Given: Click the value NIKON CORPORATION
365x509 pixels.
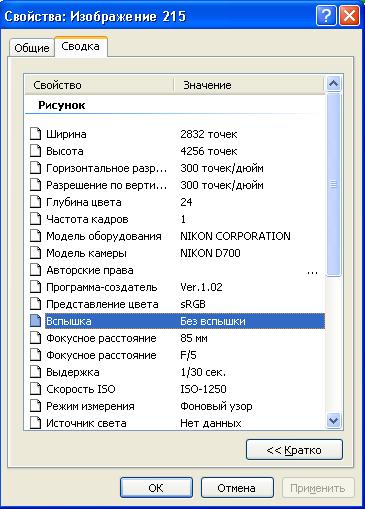Looking at the screenshot, I should [x=235, y=236].
